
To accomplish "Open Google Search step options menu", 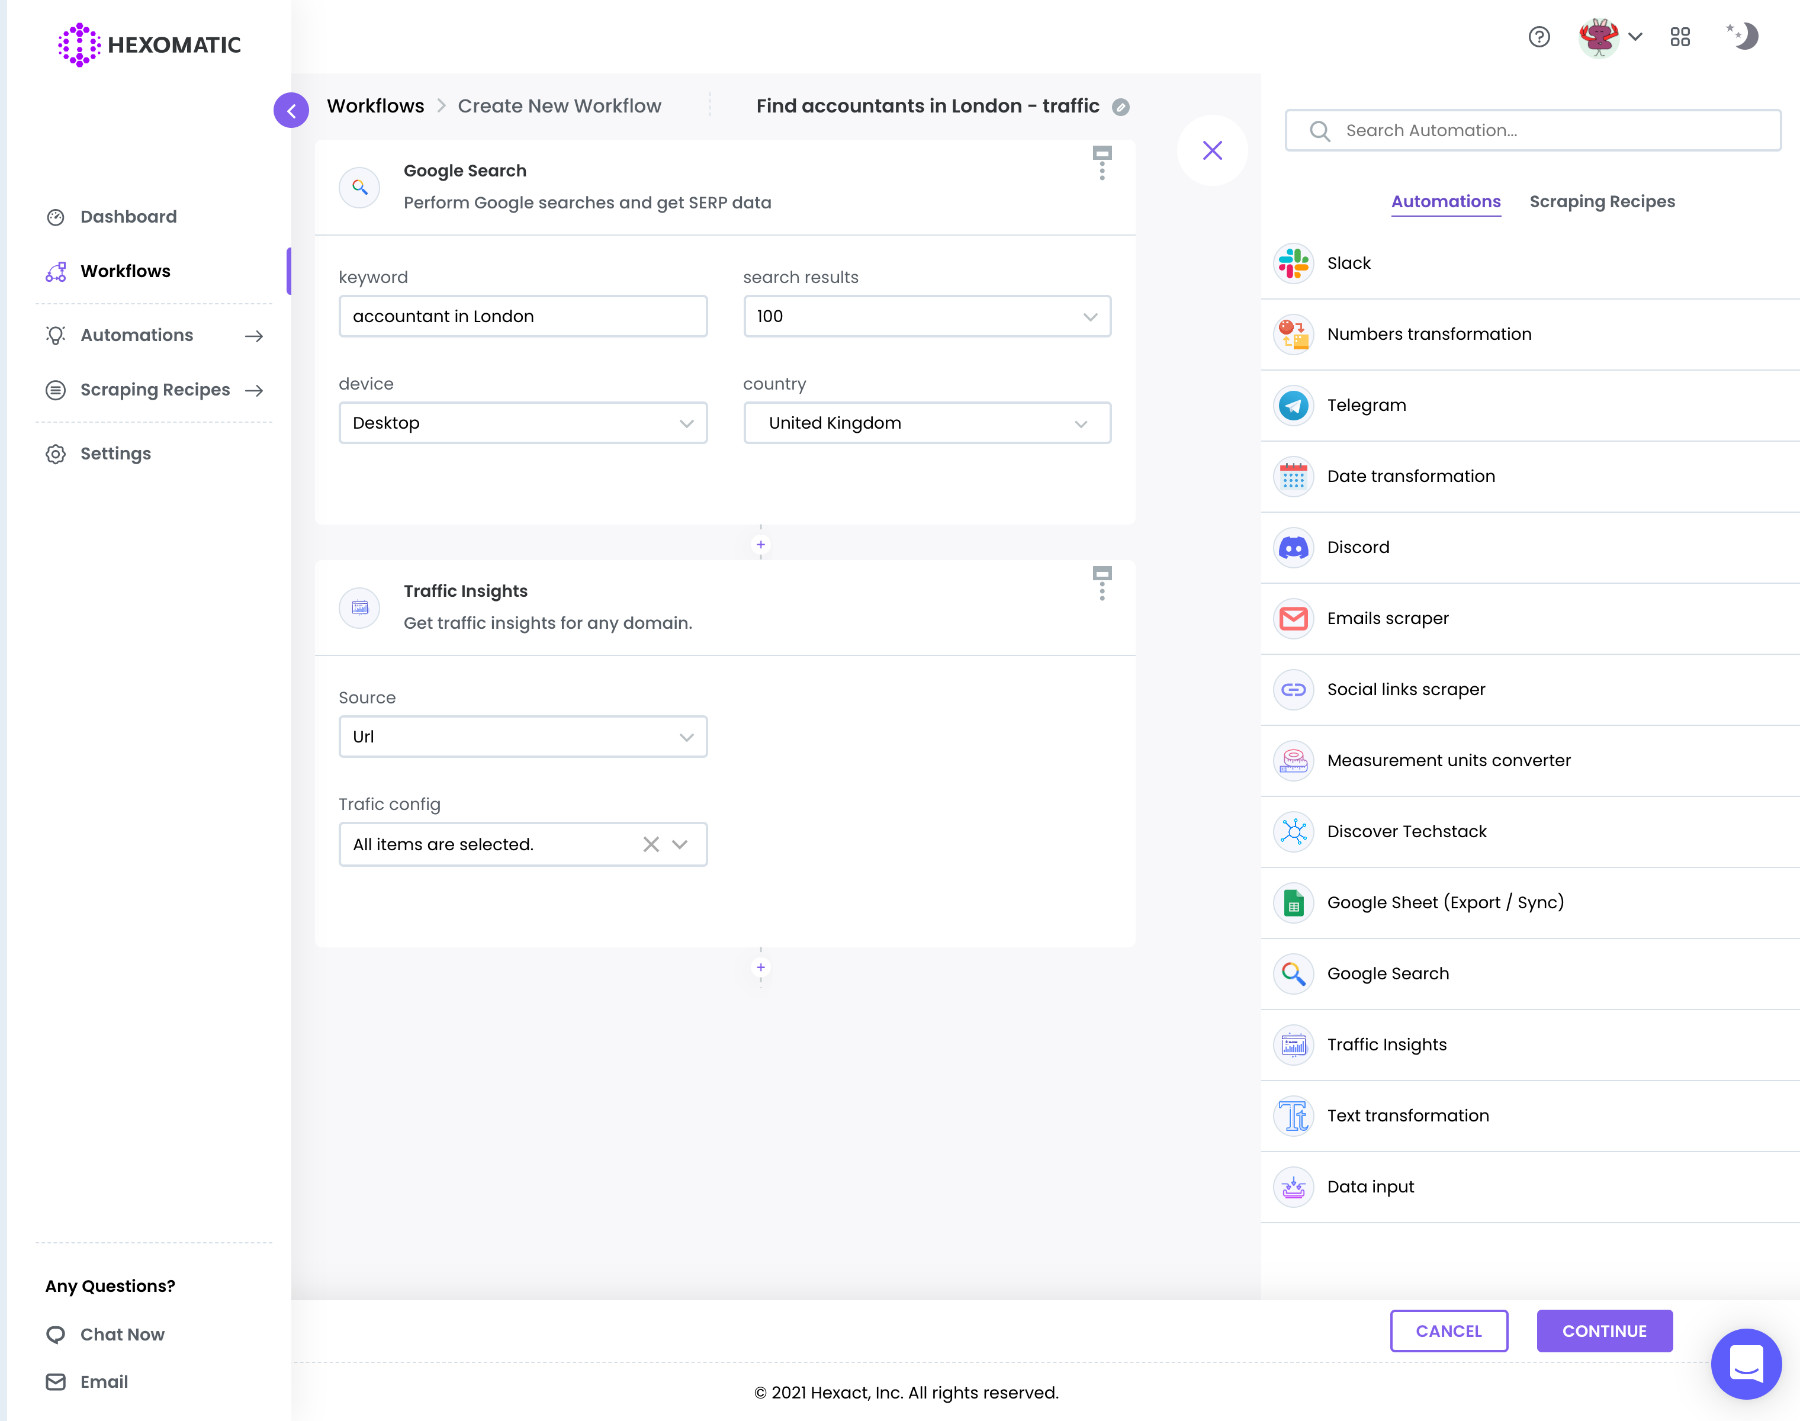I will (x=1102, y=164).
